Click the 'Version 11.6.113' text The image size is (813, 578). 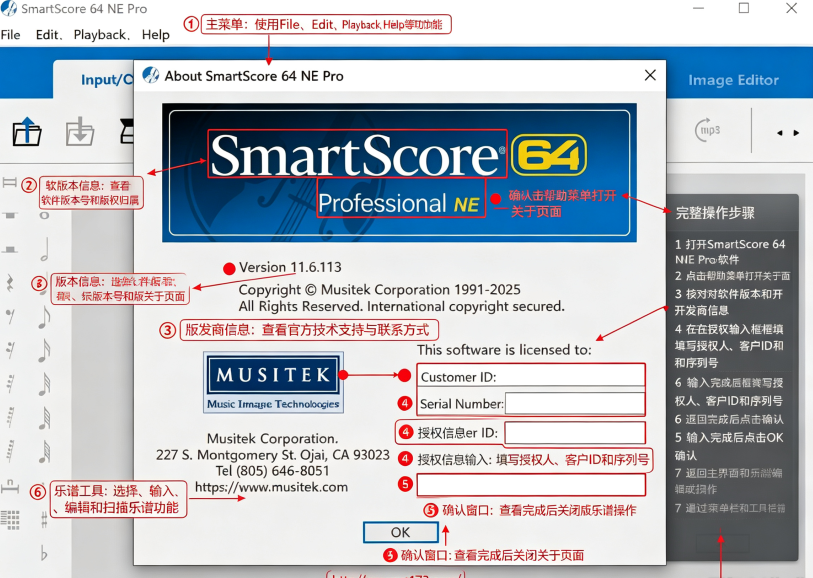[290, 267]
